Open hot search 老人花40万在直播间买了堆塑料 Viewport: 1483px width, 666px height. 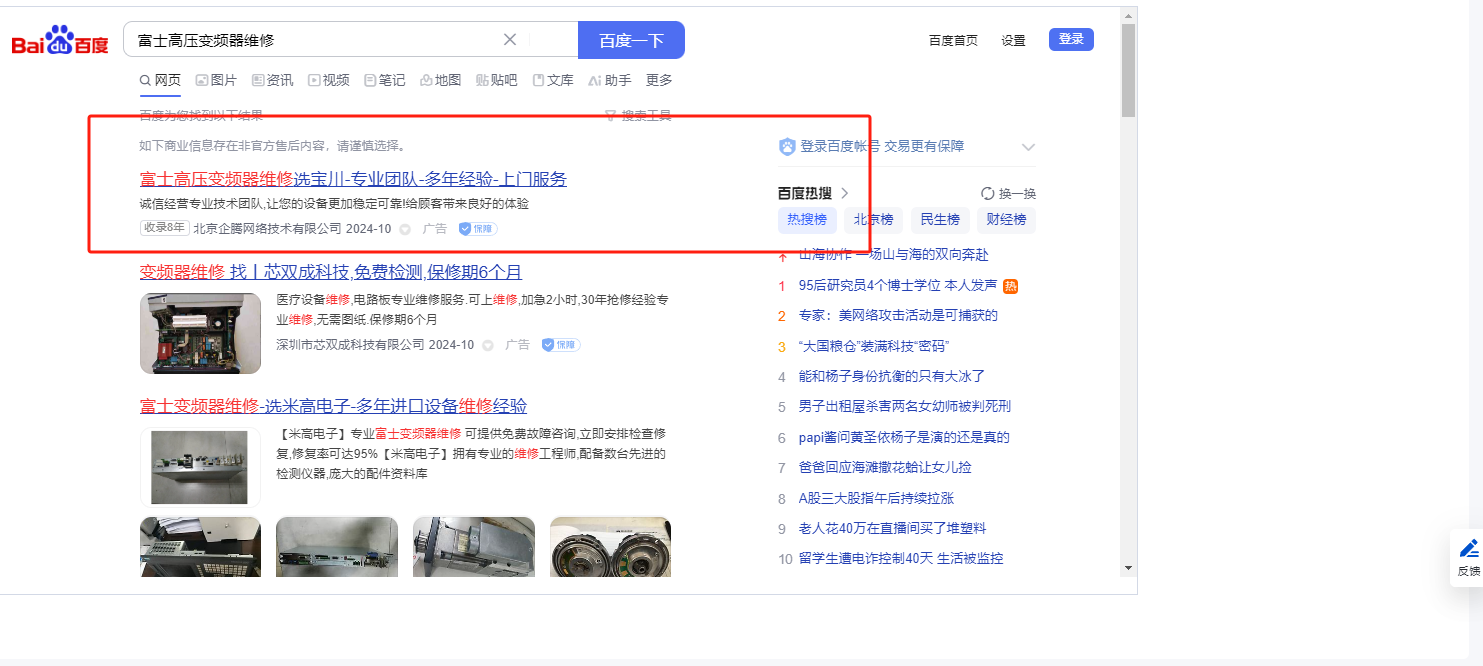pos(892,528)
